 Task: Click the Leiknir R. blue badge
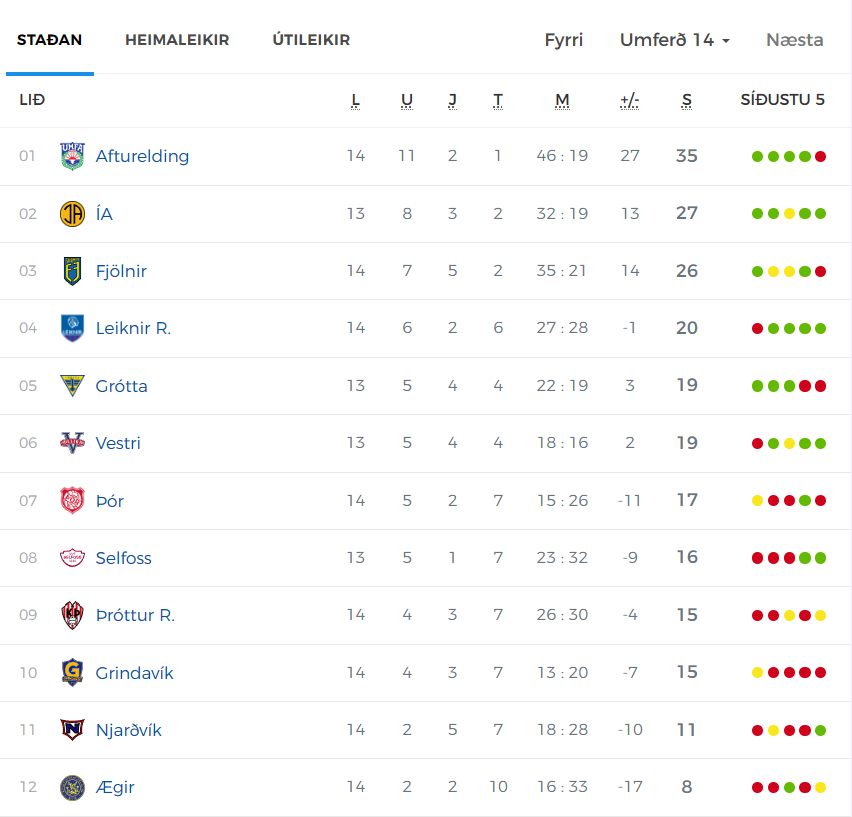(72, 328)
